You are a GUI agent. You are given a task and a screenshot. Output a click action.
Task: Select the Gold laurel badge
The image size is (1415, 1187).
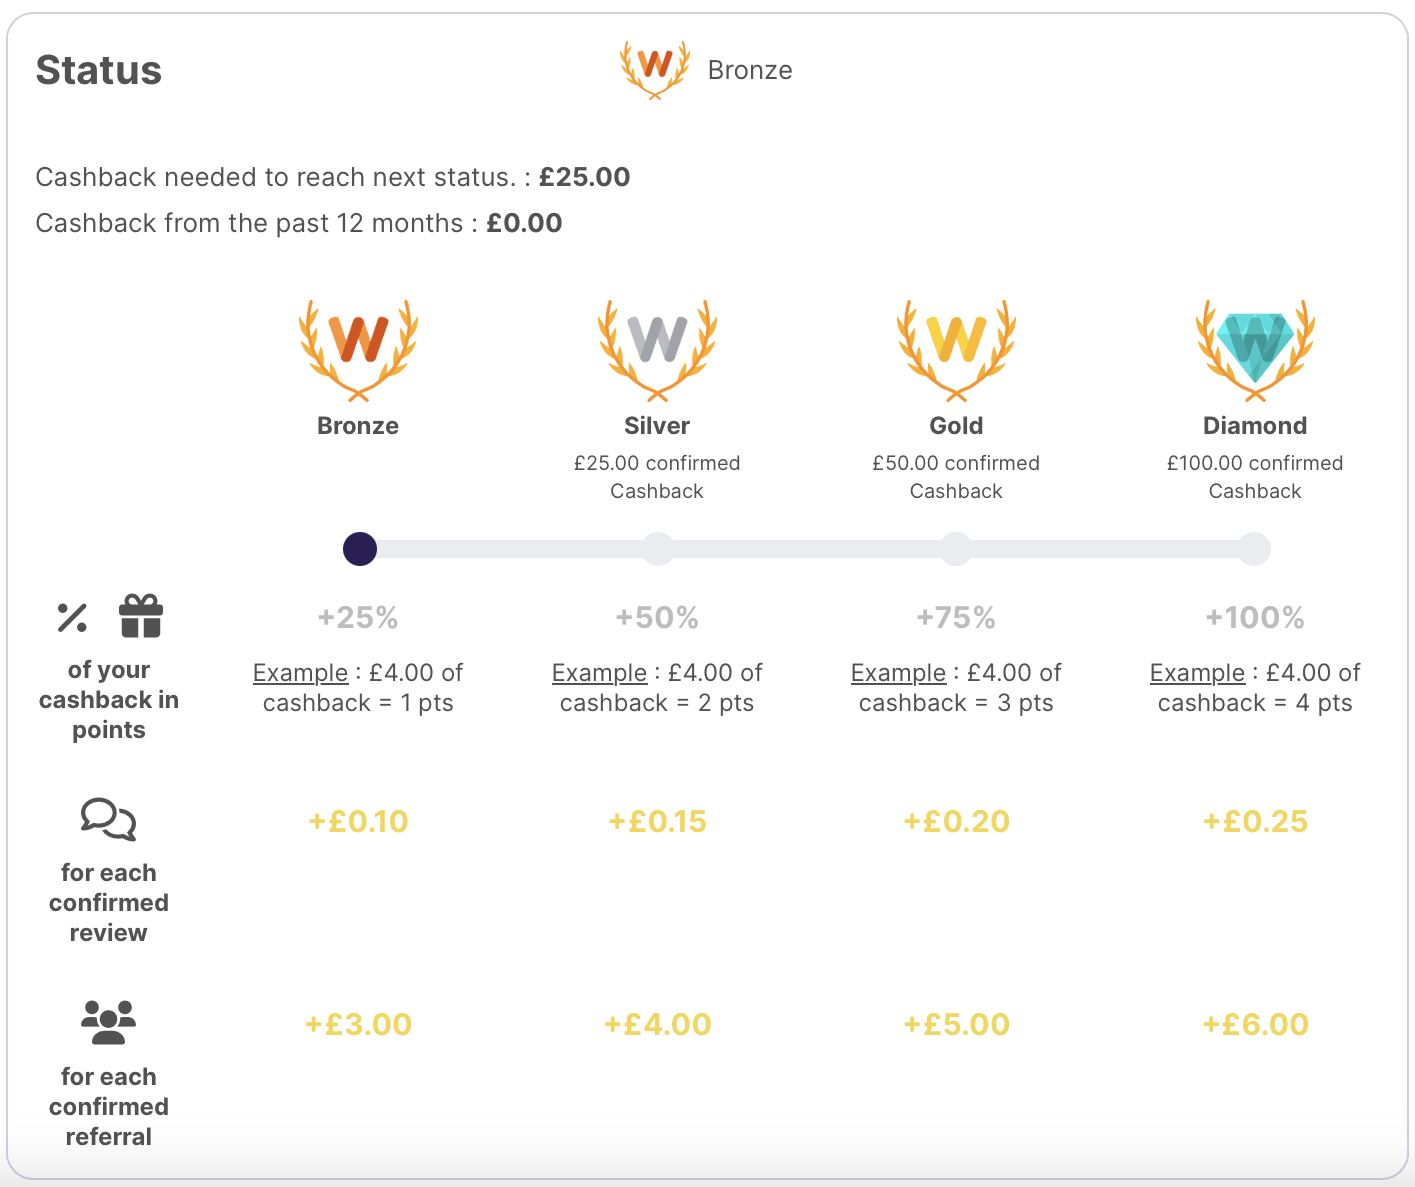[956, 350]
